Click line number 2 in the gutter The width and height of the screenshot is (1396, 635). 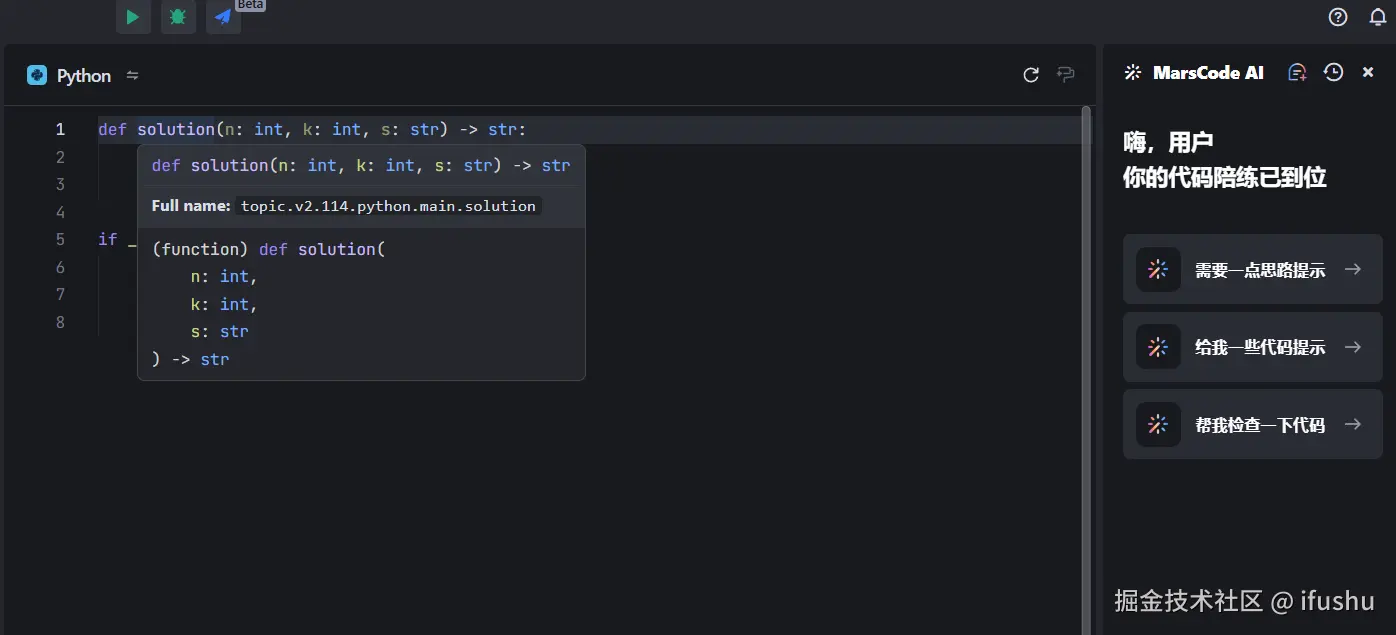coord(60,157)
